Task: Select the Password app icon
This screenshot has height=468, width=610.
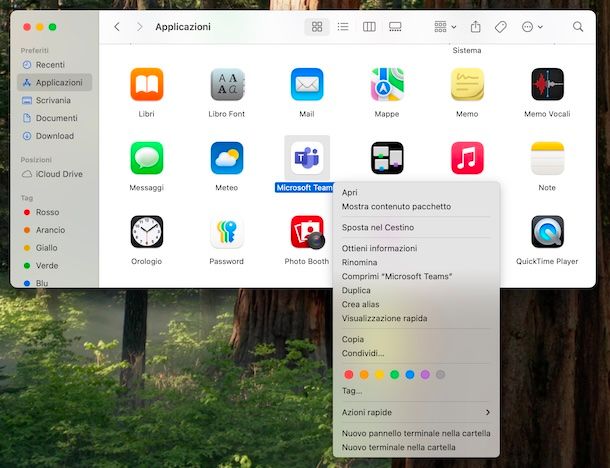Action: [227, 232]
